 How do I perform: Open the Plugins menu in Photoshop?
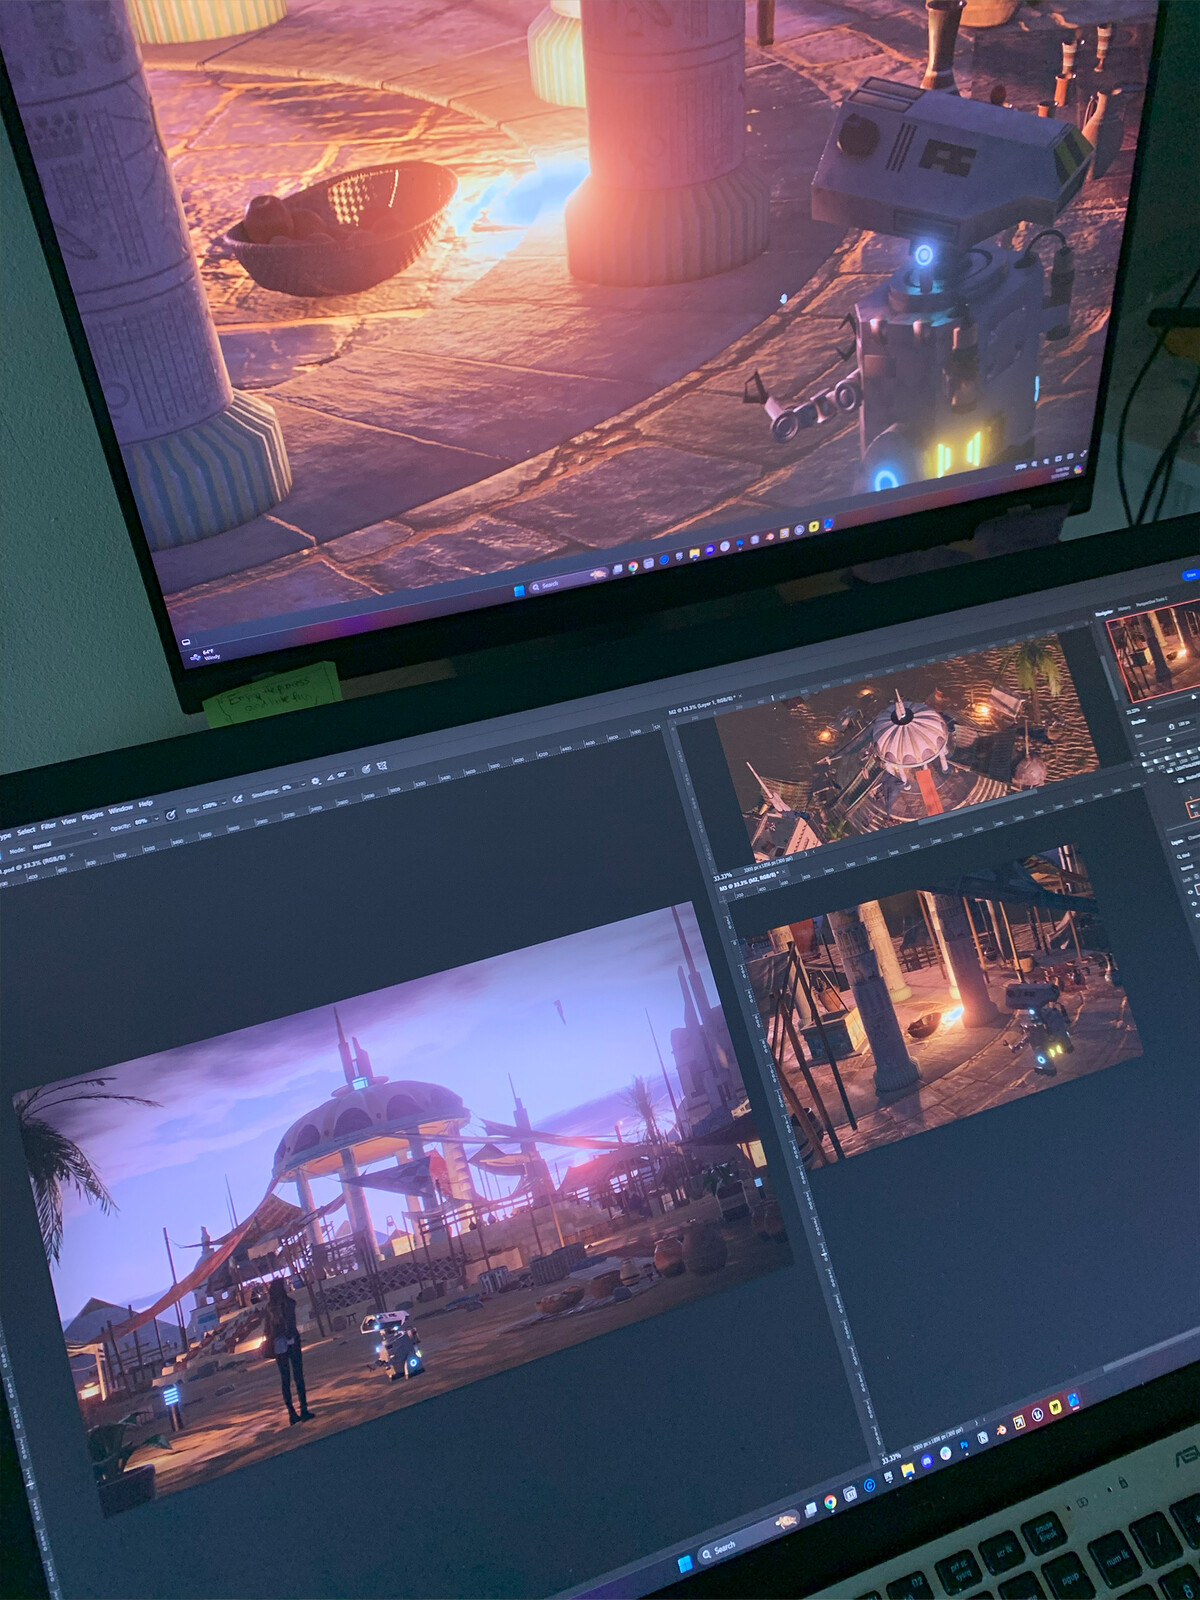(93, 815)
